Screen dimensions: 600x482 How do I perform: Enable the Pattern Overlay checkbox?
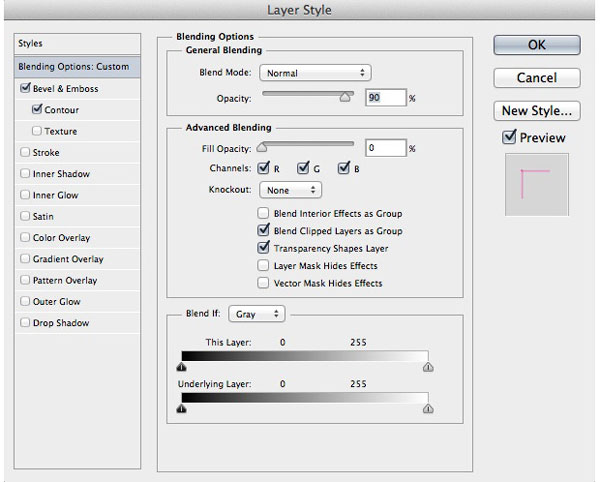click(25, 280)
